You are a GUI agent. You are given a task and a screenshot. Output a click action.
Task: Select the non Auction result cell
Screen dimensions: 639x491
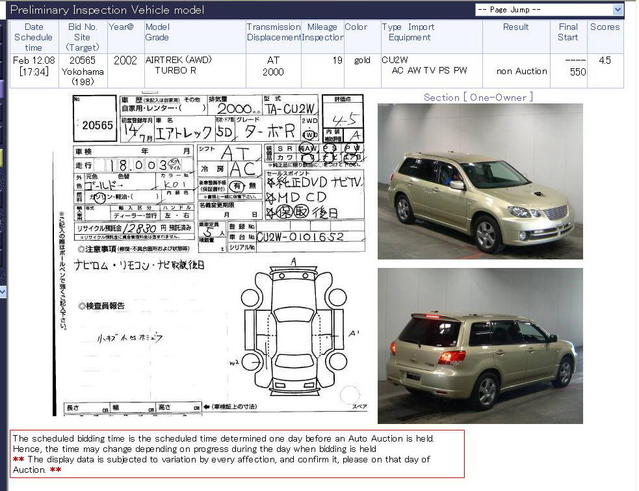point(516,71)
